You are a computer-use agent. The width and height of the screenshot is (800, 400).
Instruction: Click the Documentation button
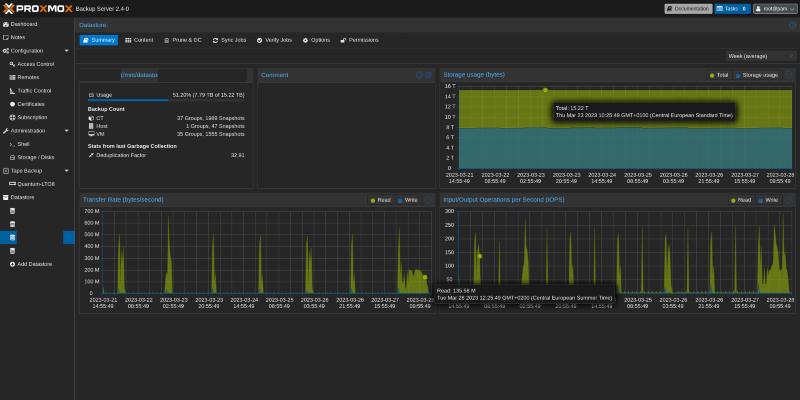click(x=688, y=8)
